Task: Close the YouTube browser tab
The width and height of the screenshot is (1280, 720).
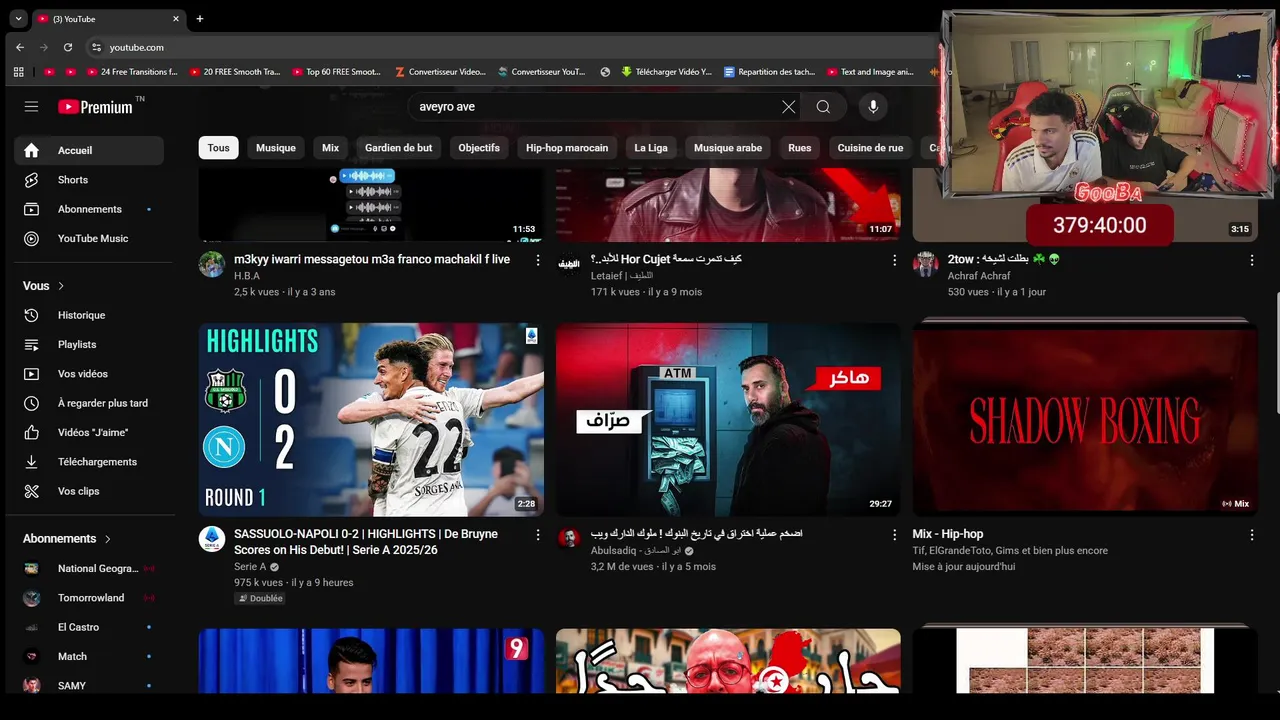Action: tap(177, 18)
